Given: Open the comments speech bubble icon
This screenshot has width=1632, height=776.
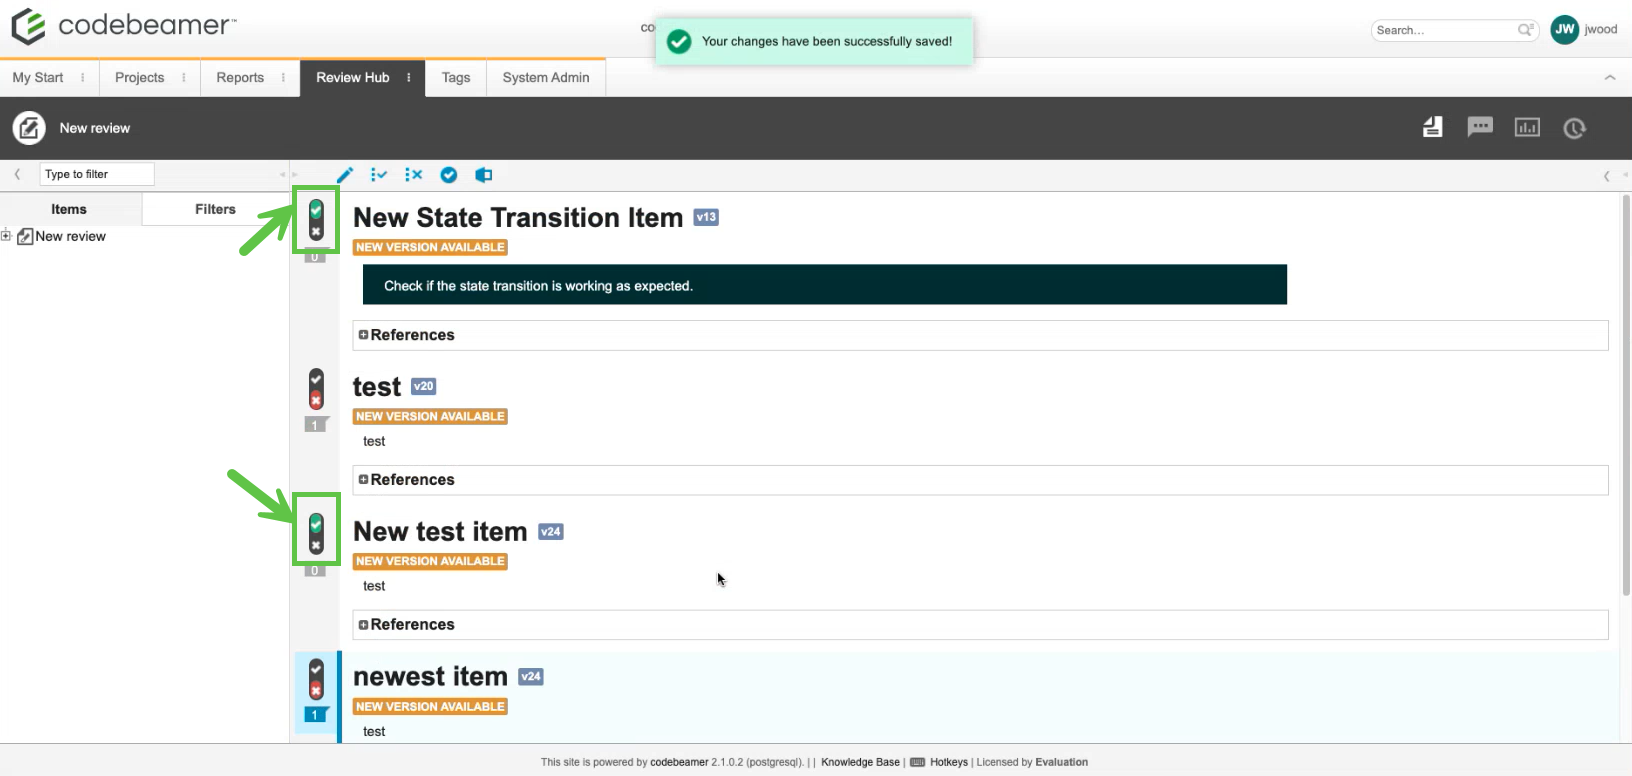Looking at the screenshot, I should pyautogui.click(x=1479, y=127).
